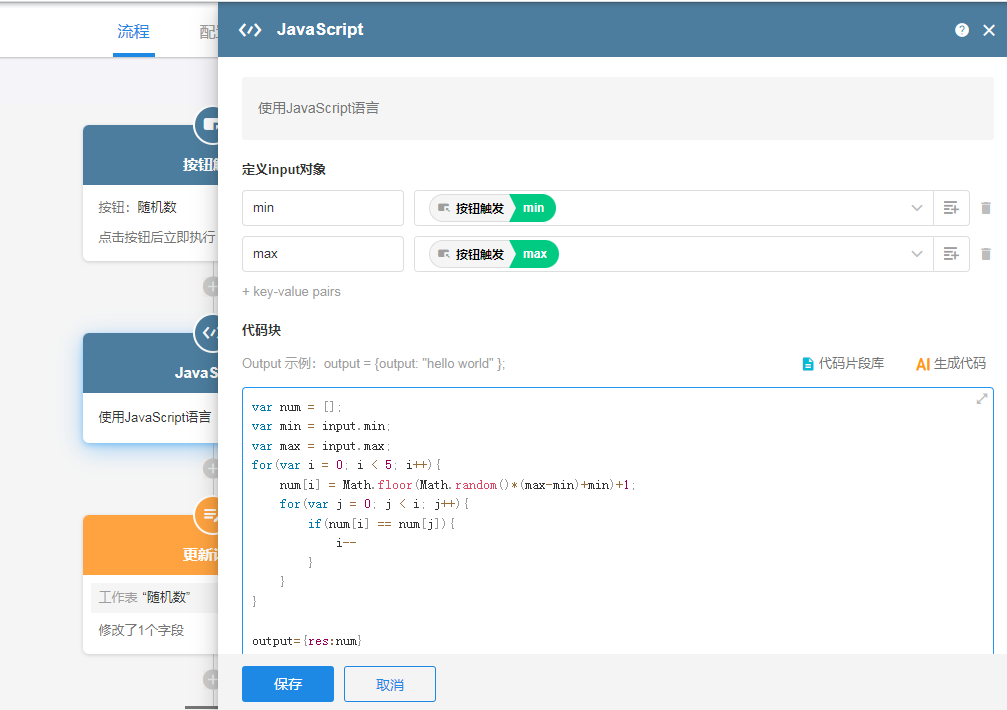This screenshot has width=1007, height=710.
Task: Open field selector for max row
Action: pos(951,254)
